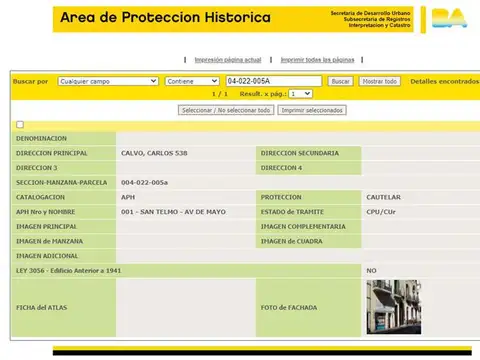Click the search text field with 04-022-005A
Image resolution: width=480 pixels, height=360 pixels.
(274, 81)
